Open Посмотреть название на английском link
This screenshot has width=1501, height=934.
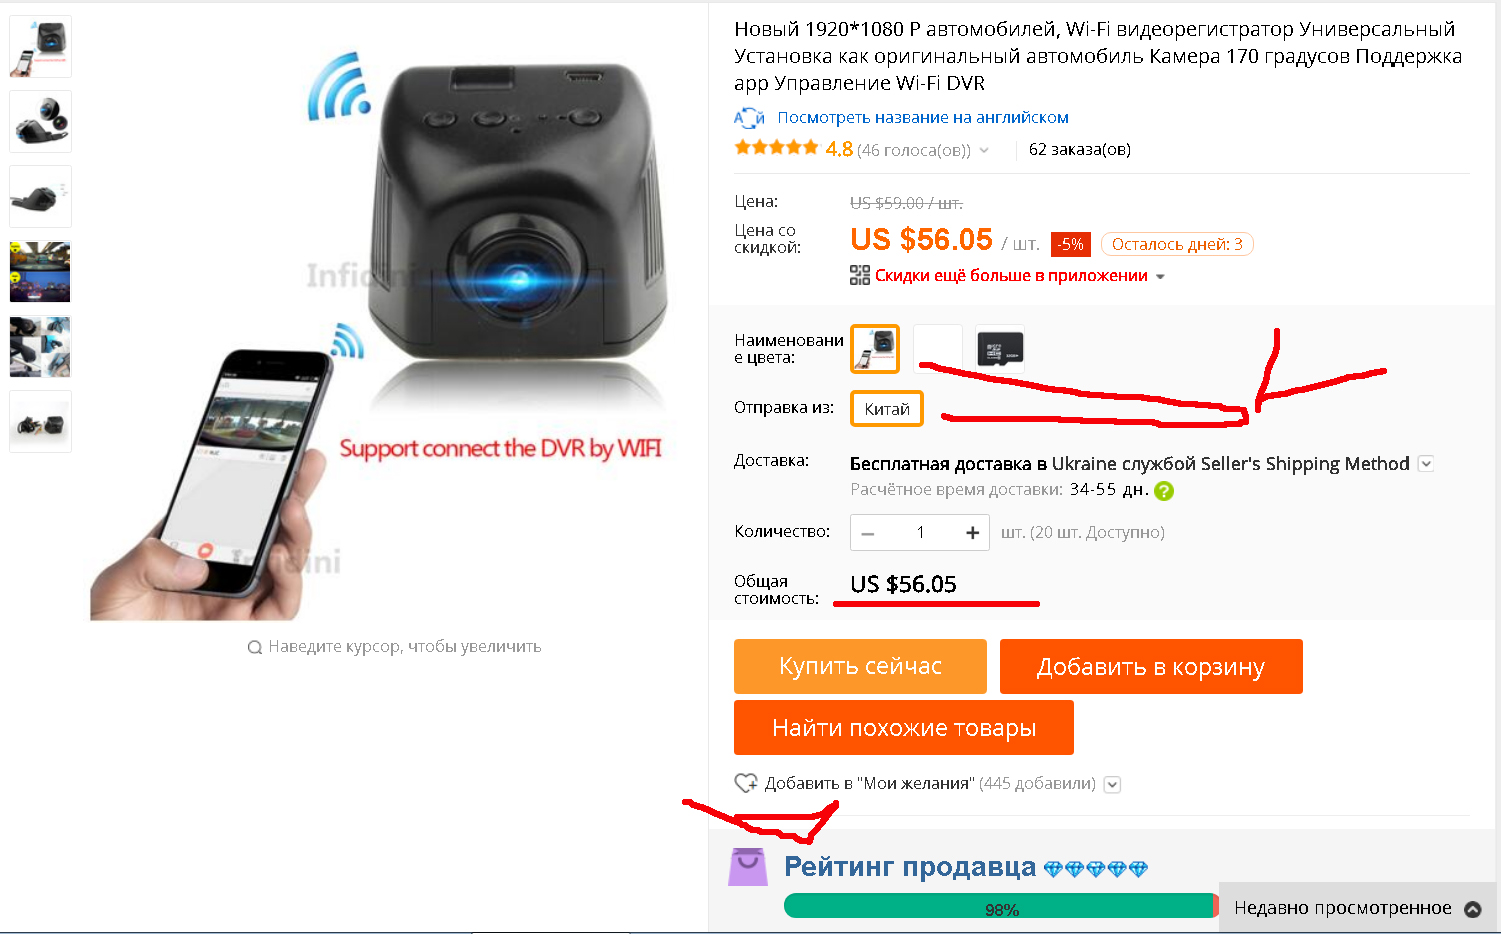coord(923,118)
